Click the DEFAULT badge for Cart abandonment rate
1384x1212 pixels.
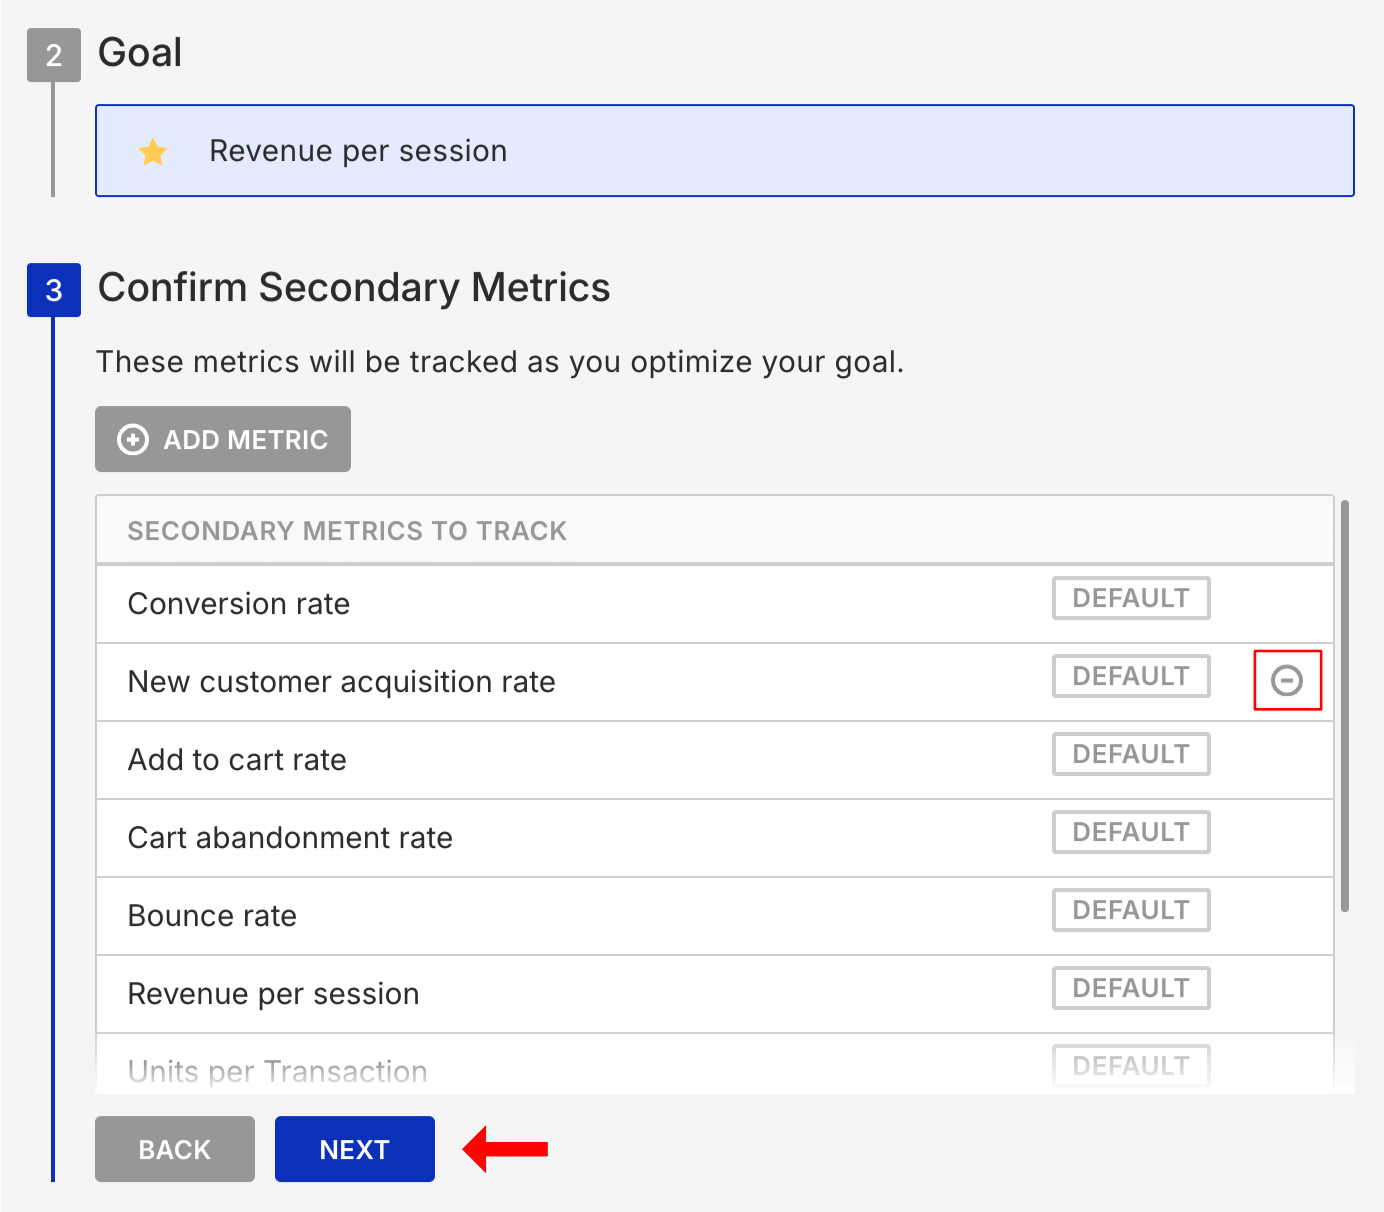click(x=1130, y=832)
